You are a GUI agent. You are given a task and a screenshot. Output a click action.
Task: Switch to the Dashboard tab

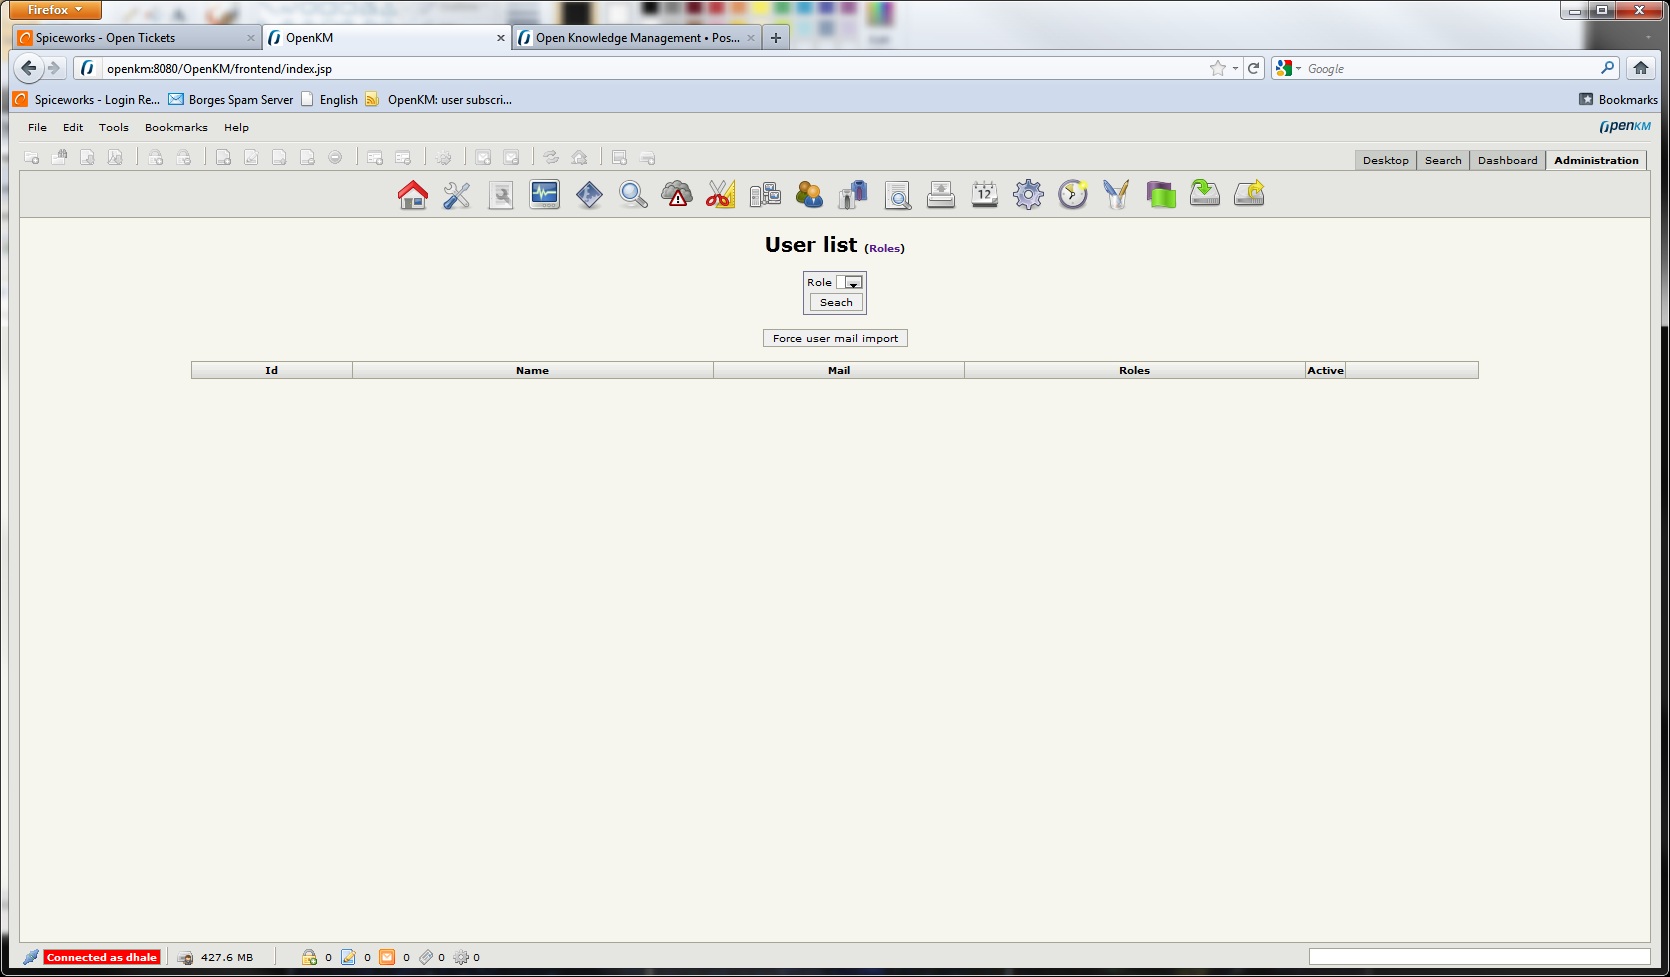click(1507, 161)
